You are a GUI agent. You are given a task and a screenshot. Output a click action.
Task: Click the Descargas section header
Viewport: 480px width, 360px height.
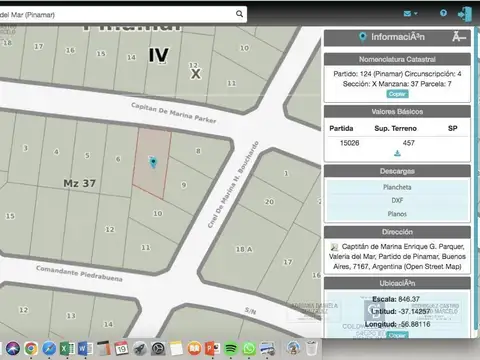coord(397,171)
